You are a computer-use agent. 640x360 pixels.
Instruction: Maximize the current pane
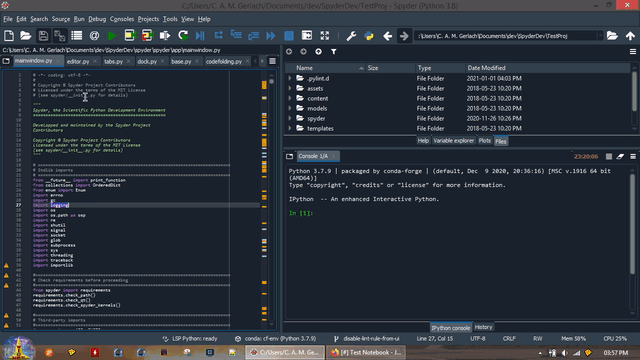[x=307, y=36]
